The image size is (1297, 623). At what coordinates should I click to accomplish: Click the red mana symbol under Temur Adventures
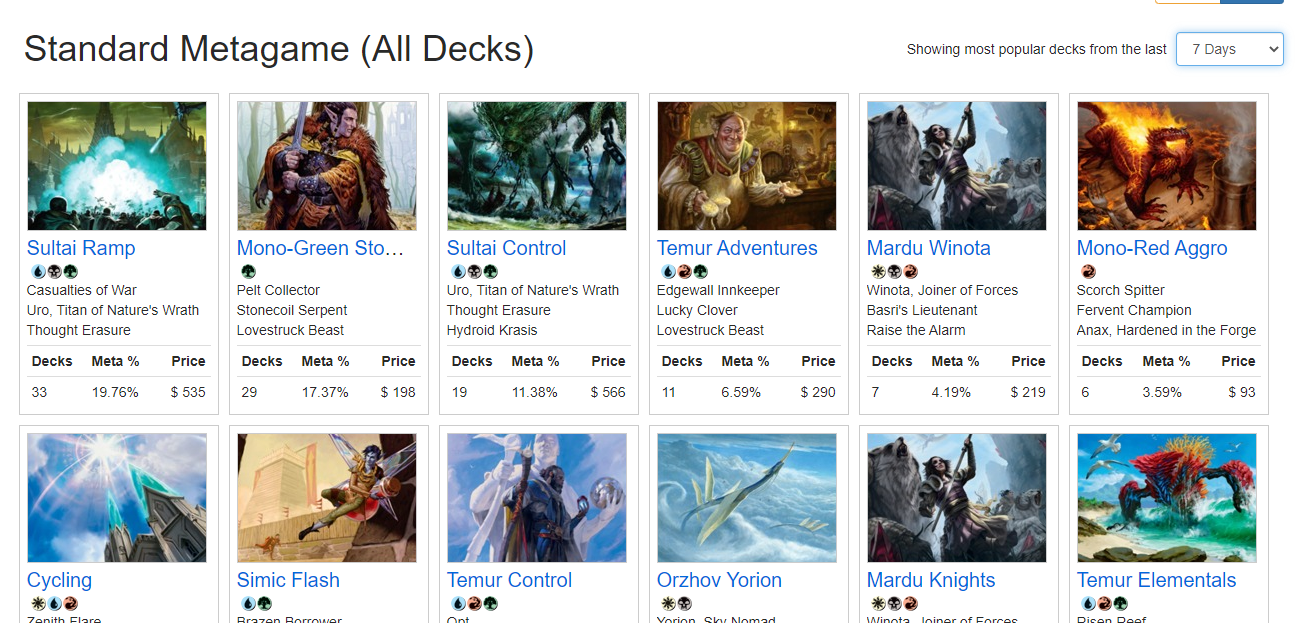point(684,271)
